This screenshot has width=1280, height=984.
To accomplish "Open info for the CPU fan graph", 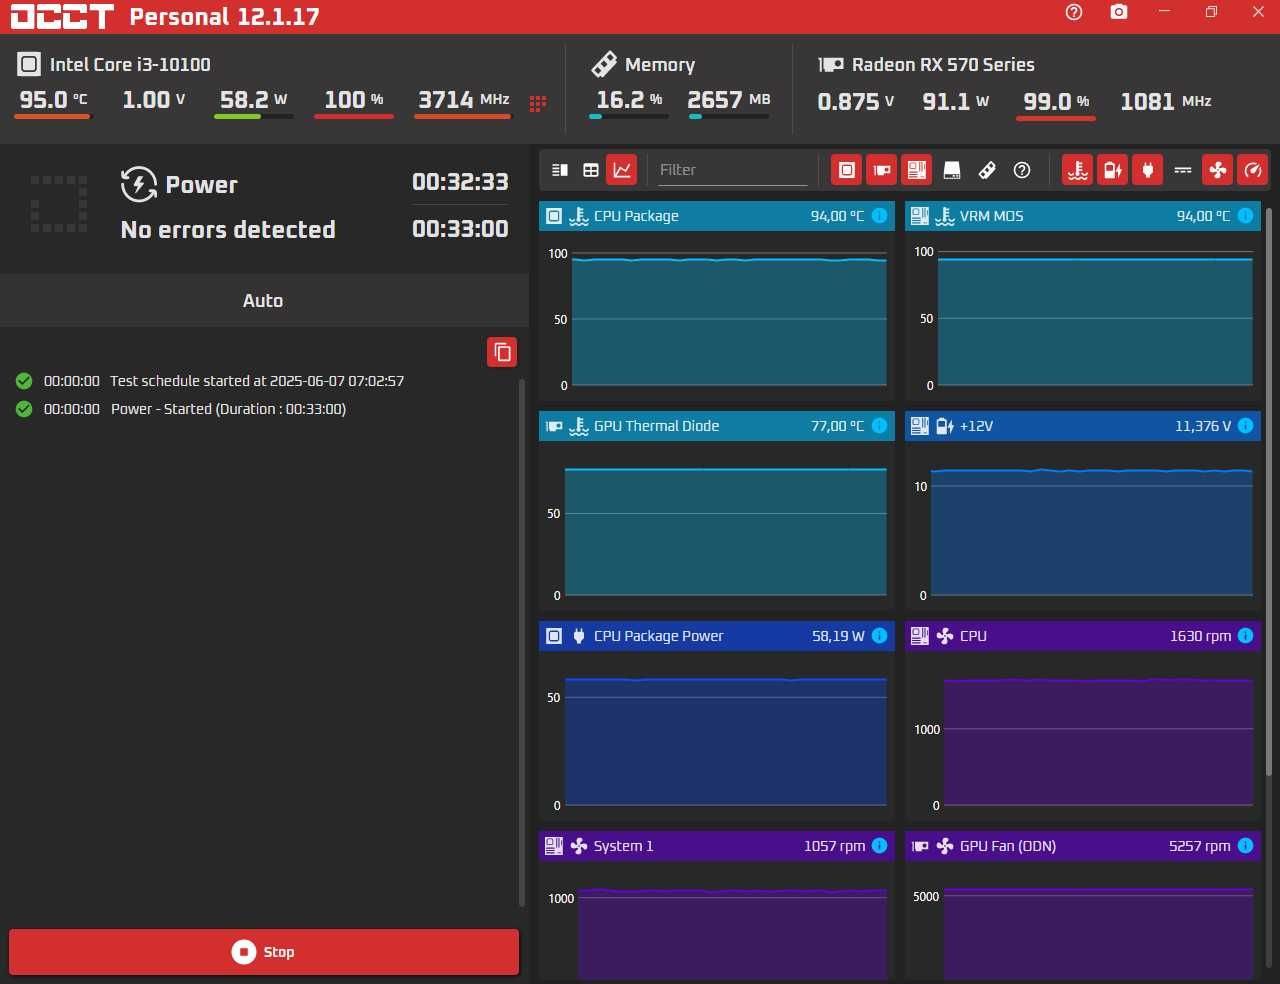I will (x=1246, y=636).
